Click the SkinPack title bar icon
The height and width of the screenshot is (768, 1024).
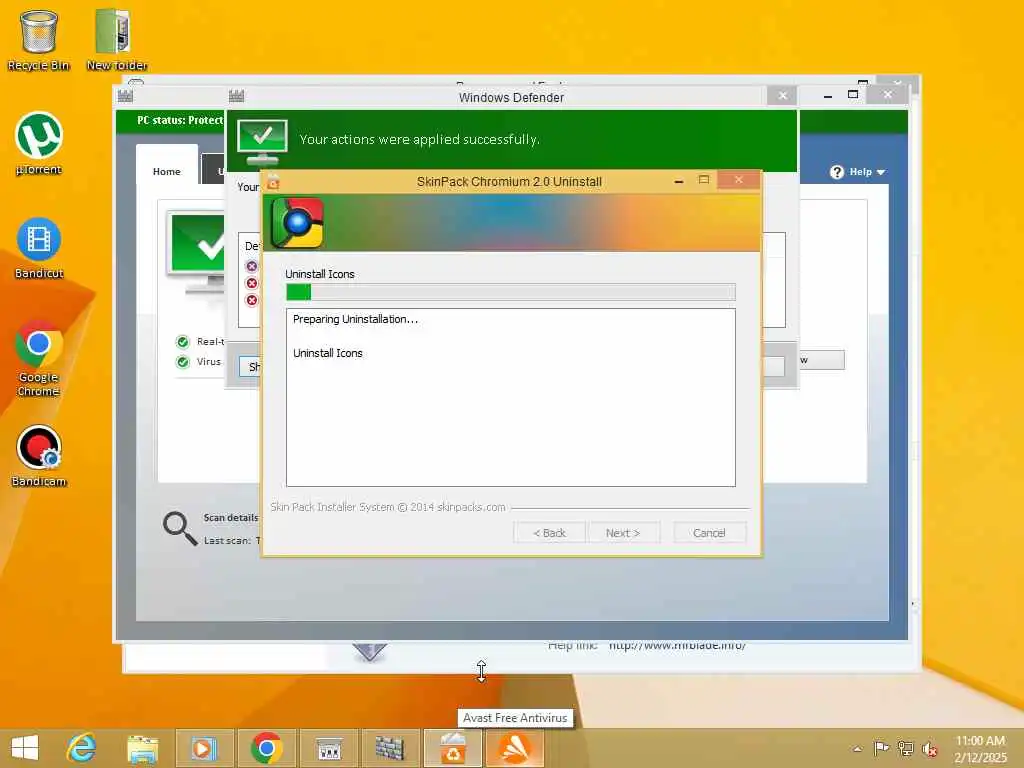273,182
